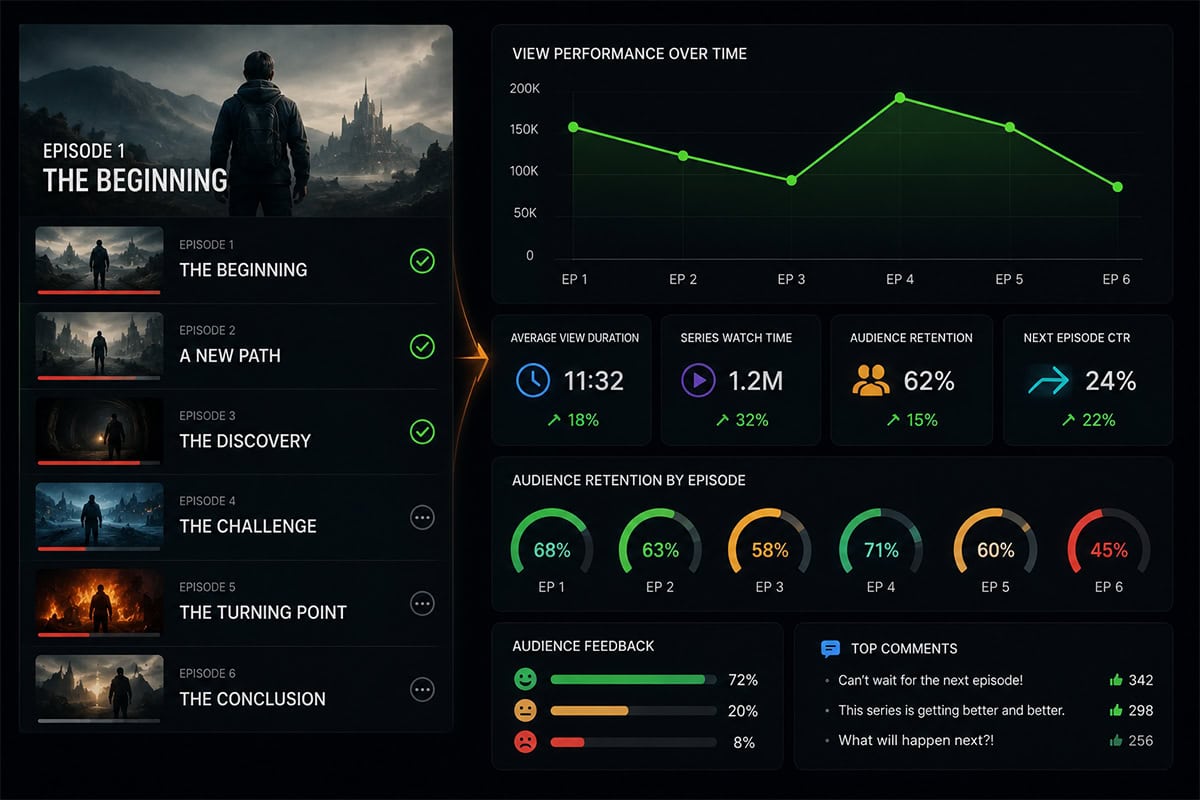Toggle the green checkmark on A New Path
This screenshot has height=800, width=1200.
coord(422,347)
